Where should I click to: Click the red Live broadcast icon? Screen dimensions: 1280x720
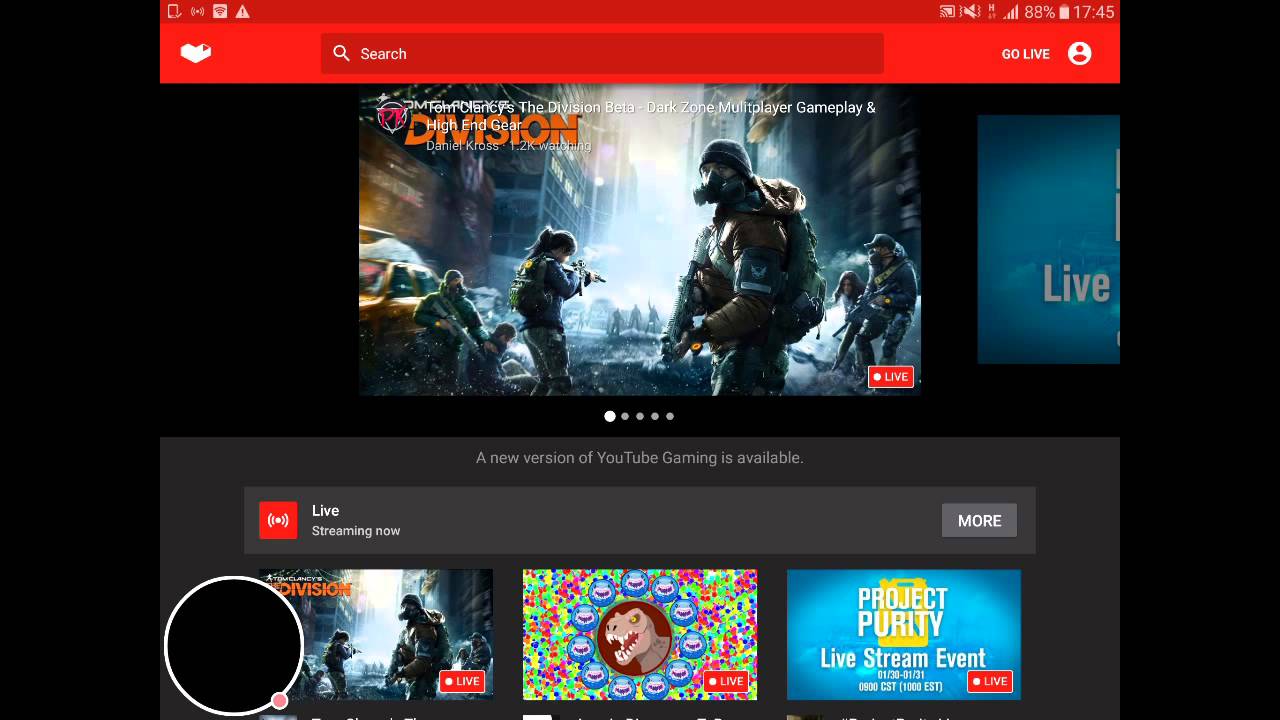point(278,520)
